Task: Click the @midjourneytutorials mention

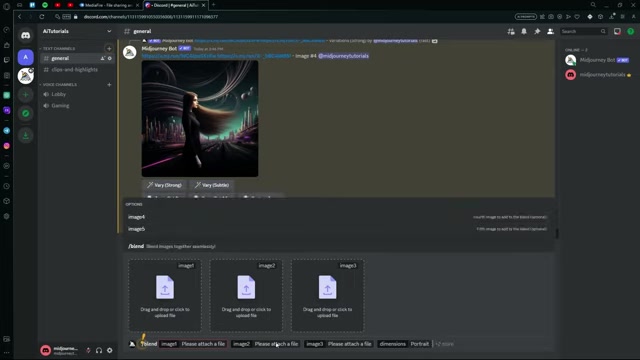Action: [x=343, y=56]
